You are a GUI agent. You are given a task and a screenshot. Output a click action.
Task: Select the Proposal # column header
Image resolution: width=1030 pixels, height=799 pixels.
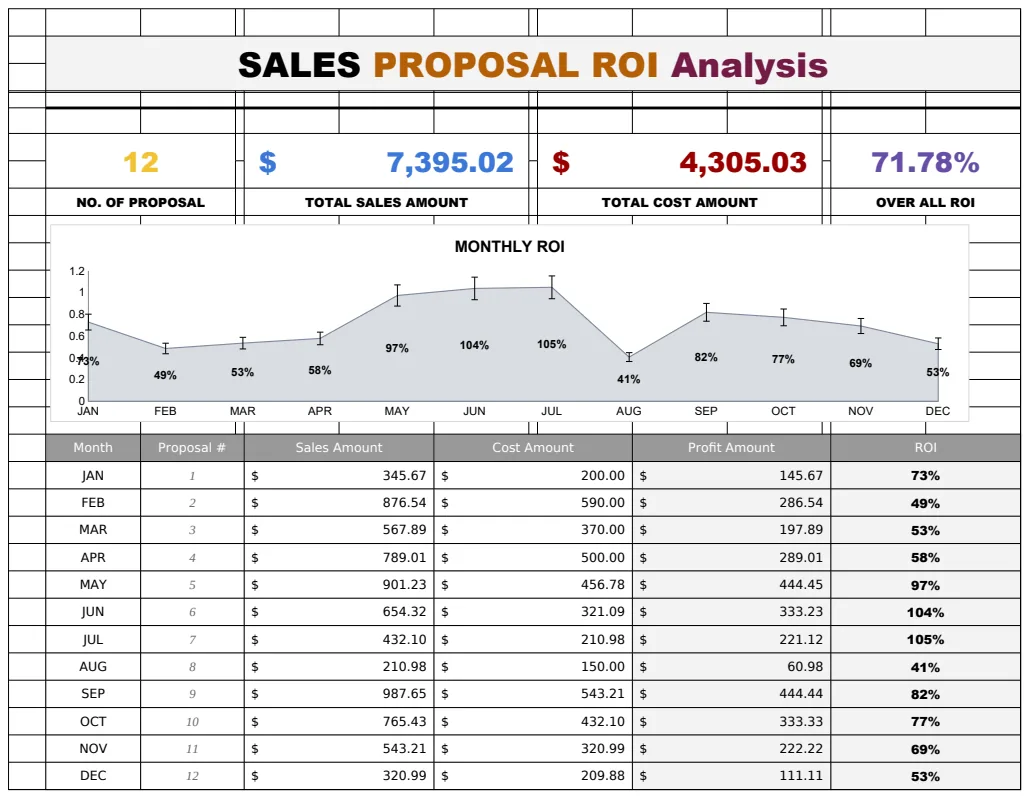[x=192, y=447]
